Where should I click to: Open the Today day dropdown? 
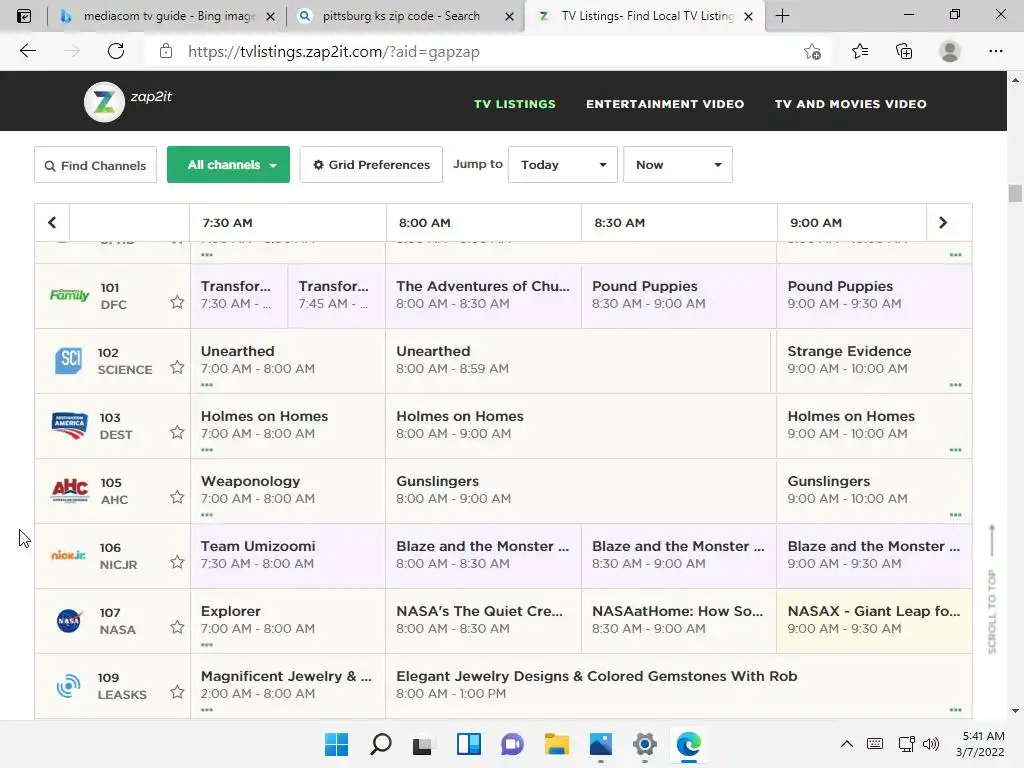pos(562,165)
